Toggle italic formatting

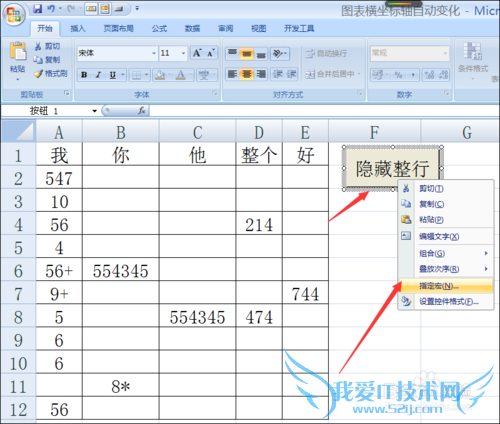point(98,75)
